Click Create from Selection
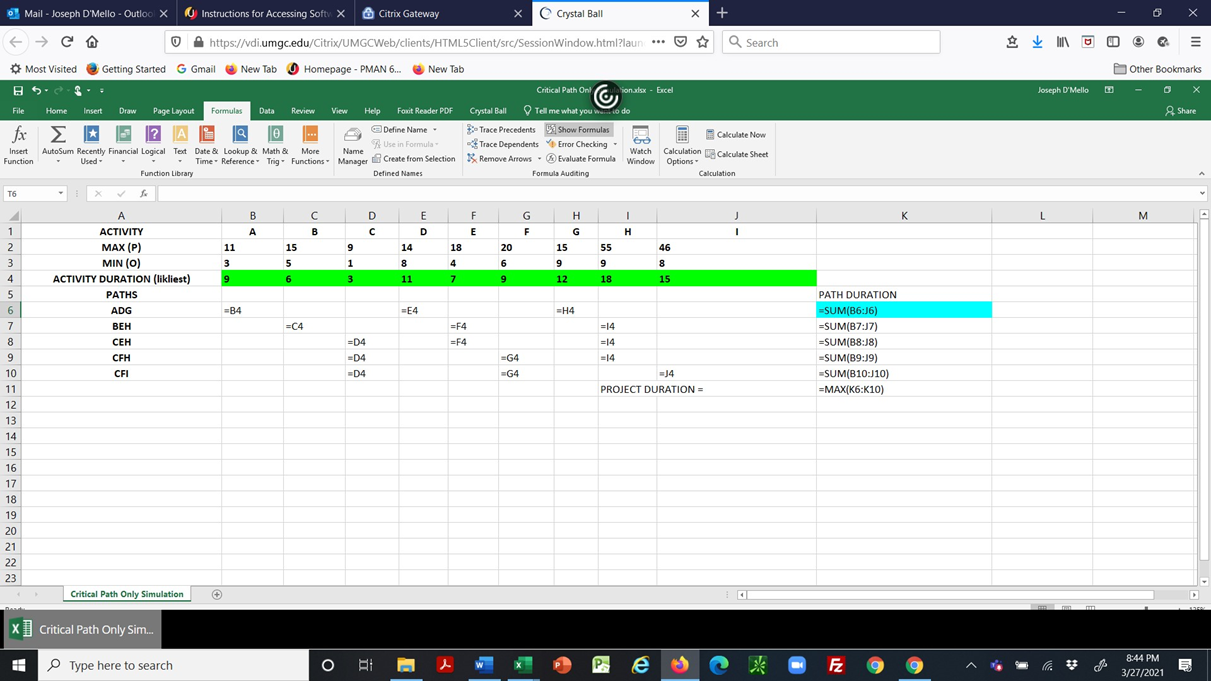The width and height of the screenshot is (1211, 681). point(414,159)
